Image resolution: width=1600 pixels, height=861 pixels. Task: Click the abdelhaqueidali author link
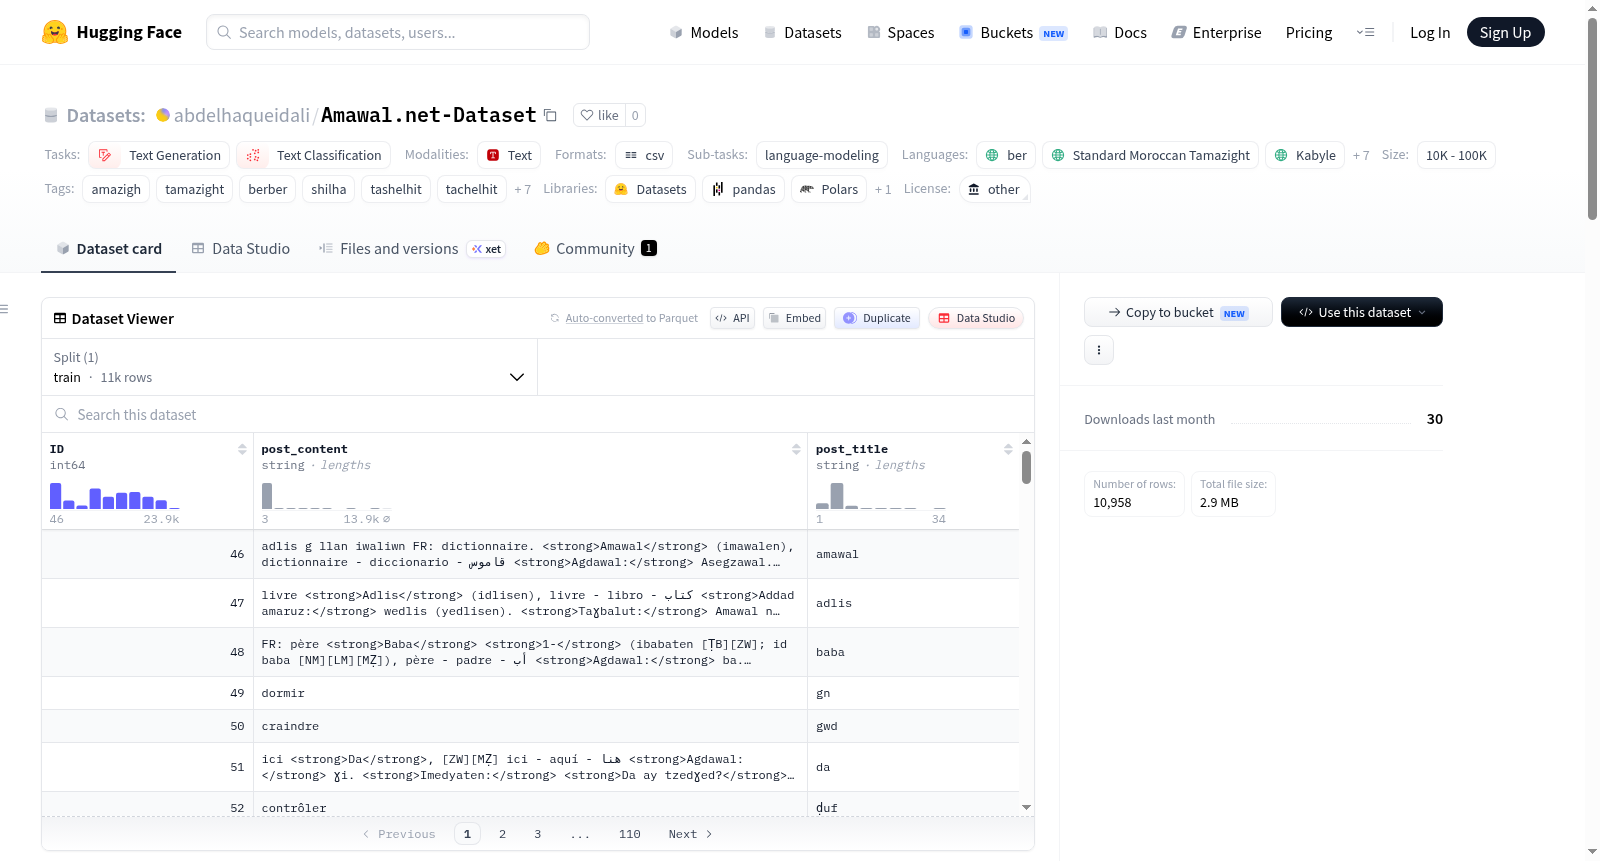[x=242, y=115]
